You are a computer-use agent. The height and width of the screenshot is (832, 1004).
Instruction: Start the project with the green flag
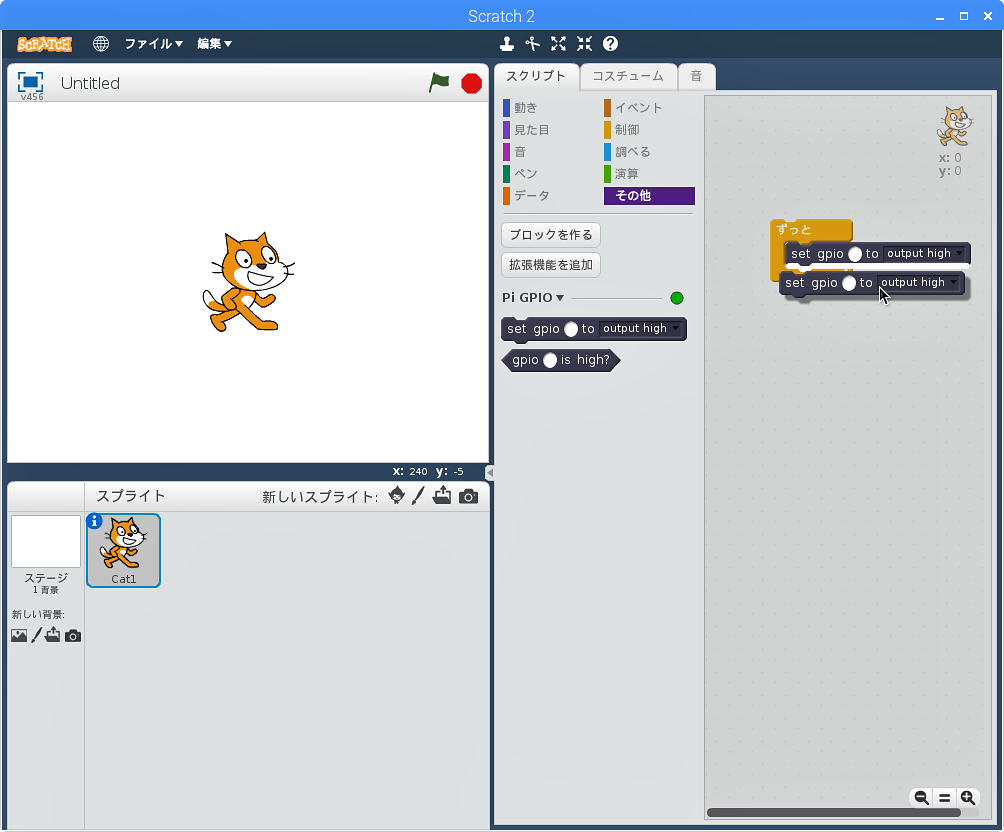(439, 83)
